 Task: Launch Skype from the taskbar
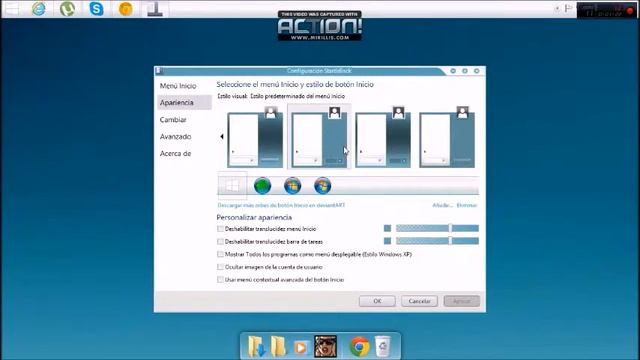96,9
